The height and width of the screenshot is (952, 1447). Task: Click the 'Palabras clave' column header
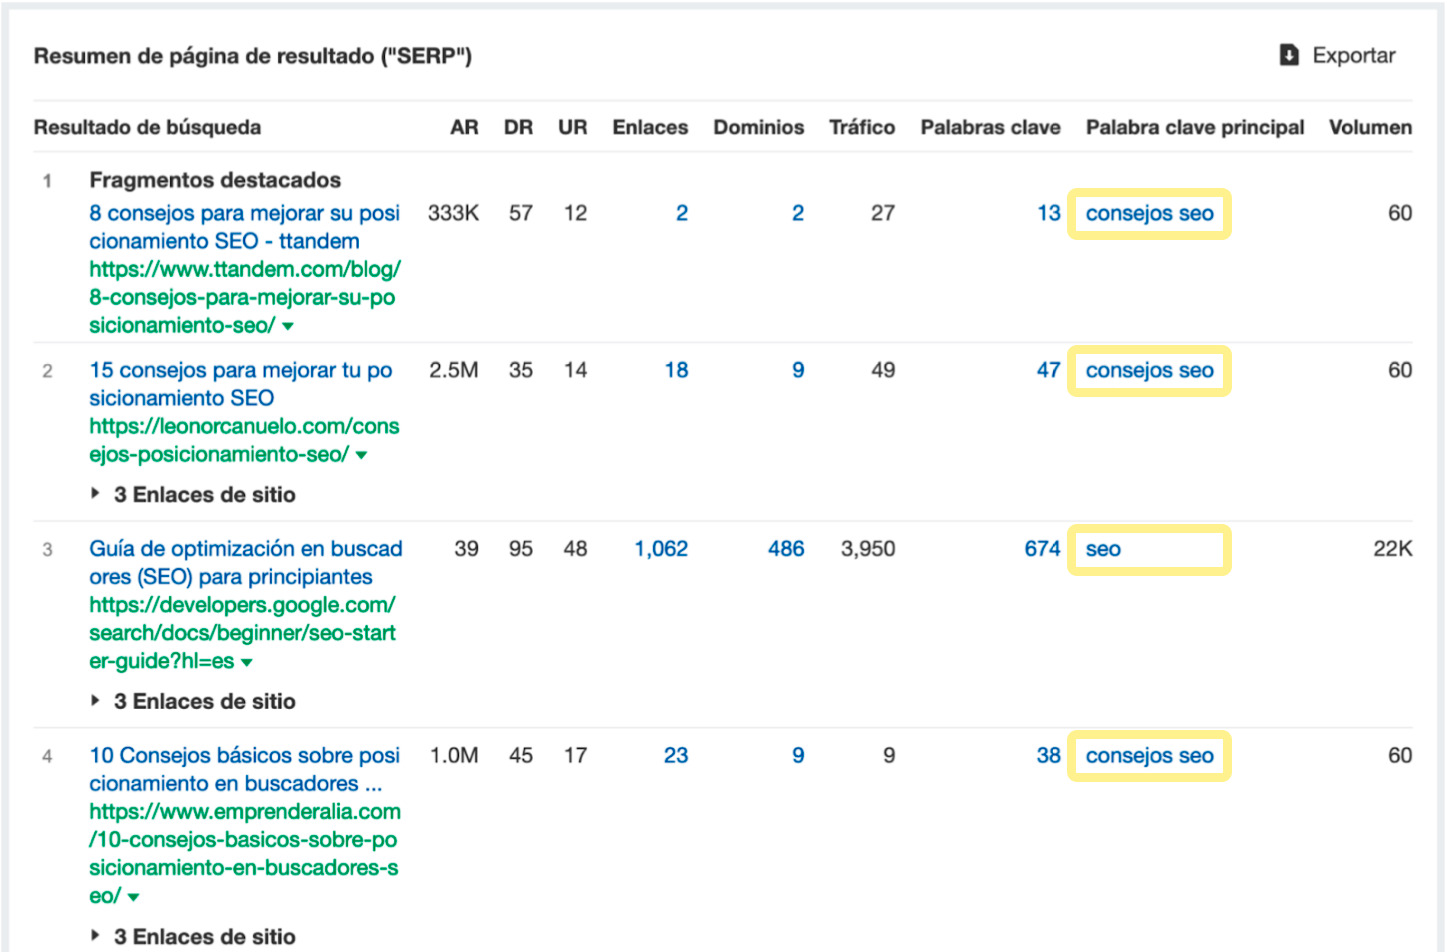point(990,127)
